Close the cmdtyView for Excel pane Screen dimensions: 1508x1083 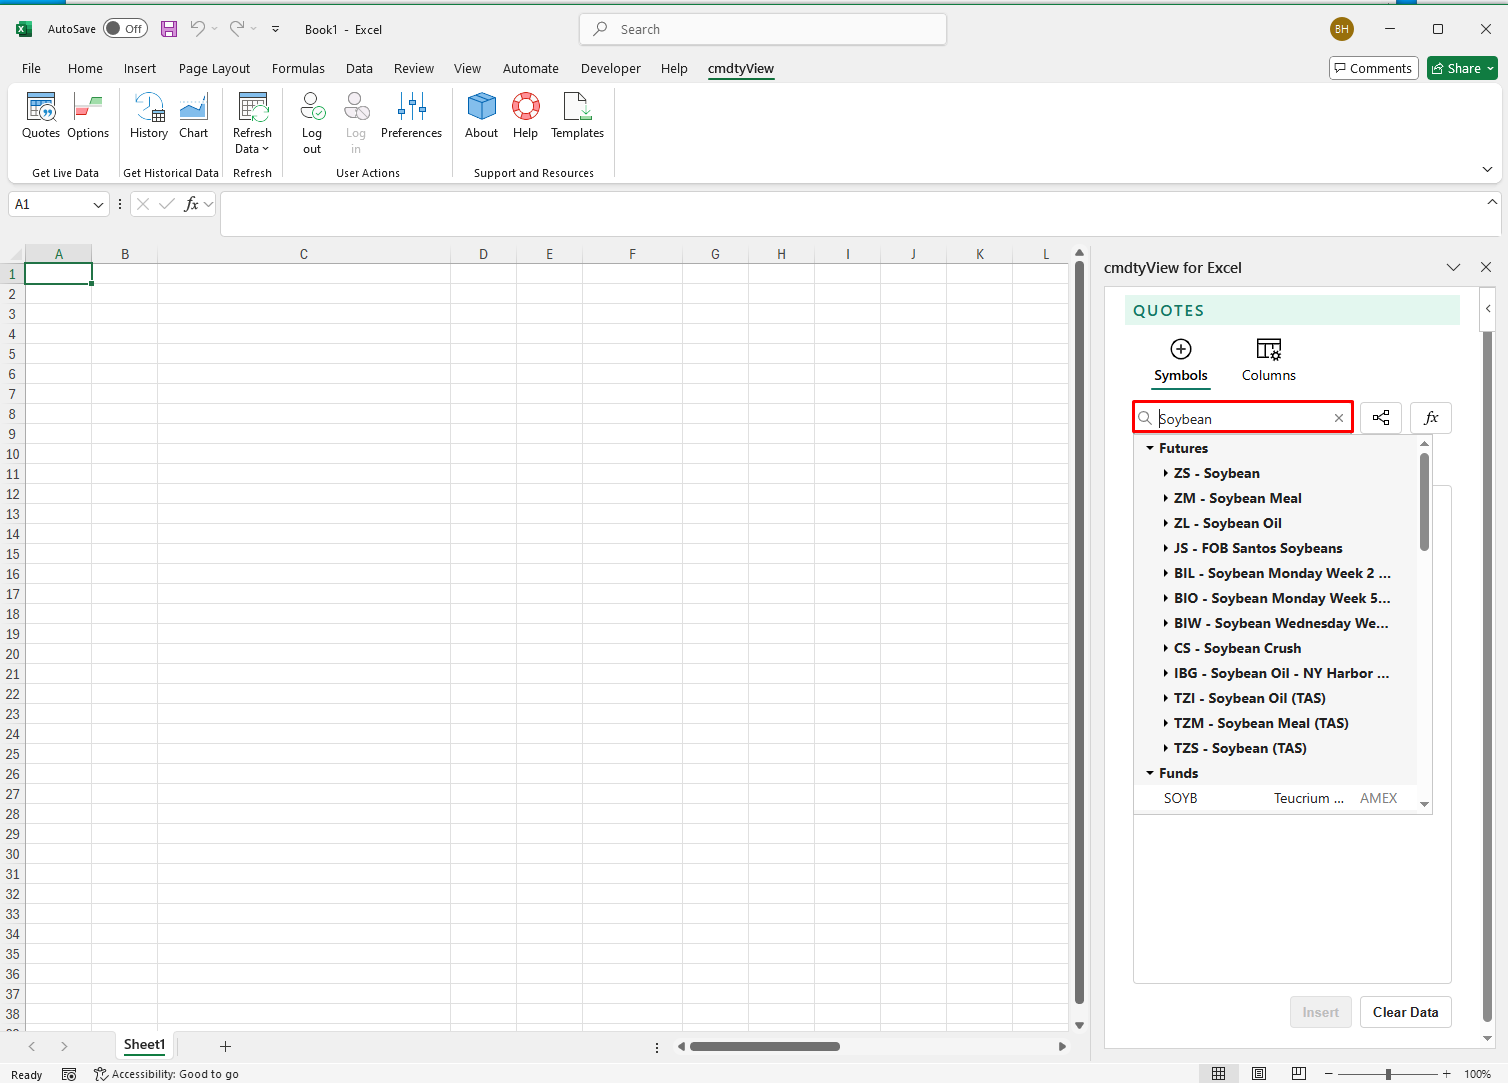[1486, 267]
